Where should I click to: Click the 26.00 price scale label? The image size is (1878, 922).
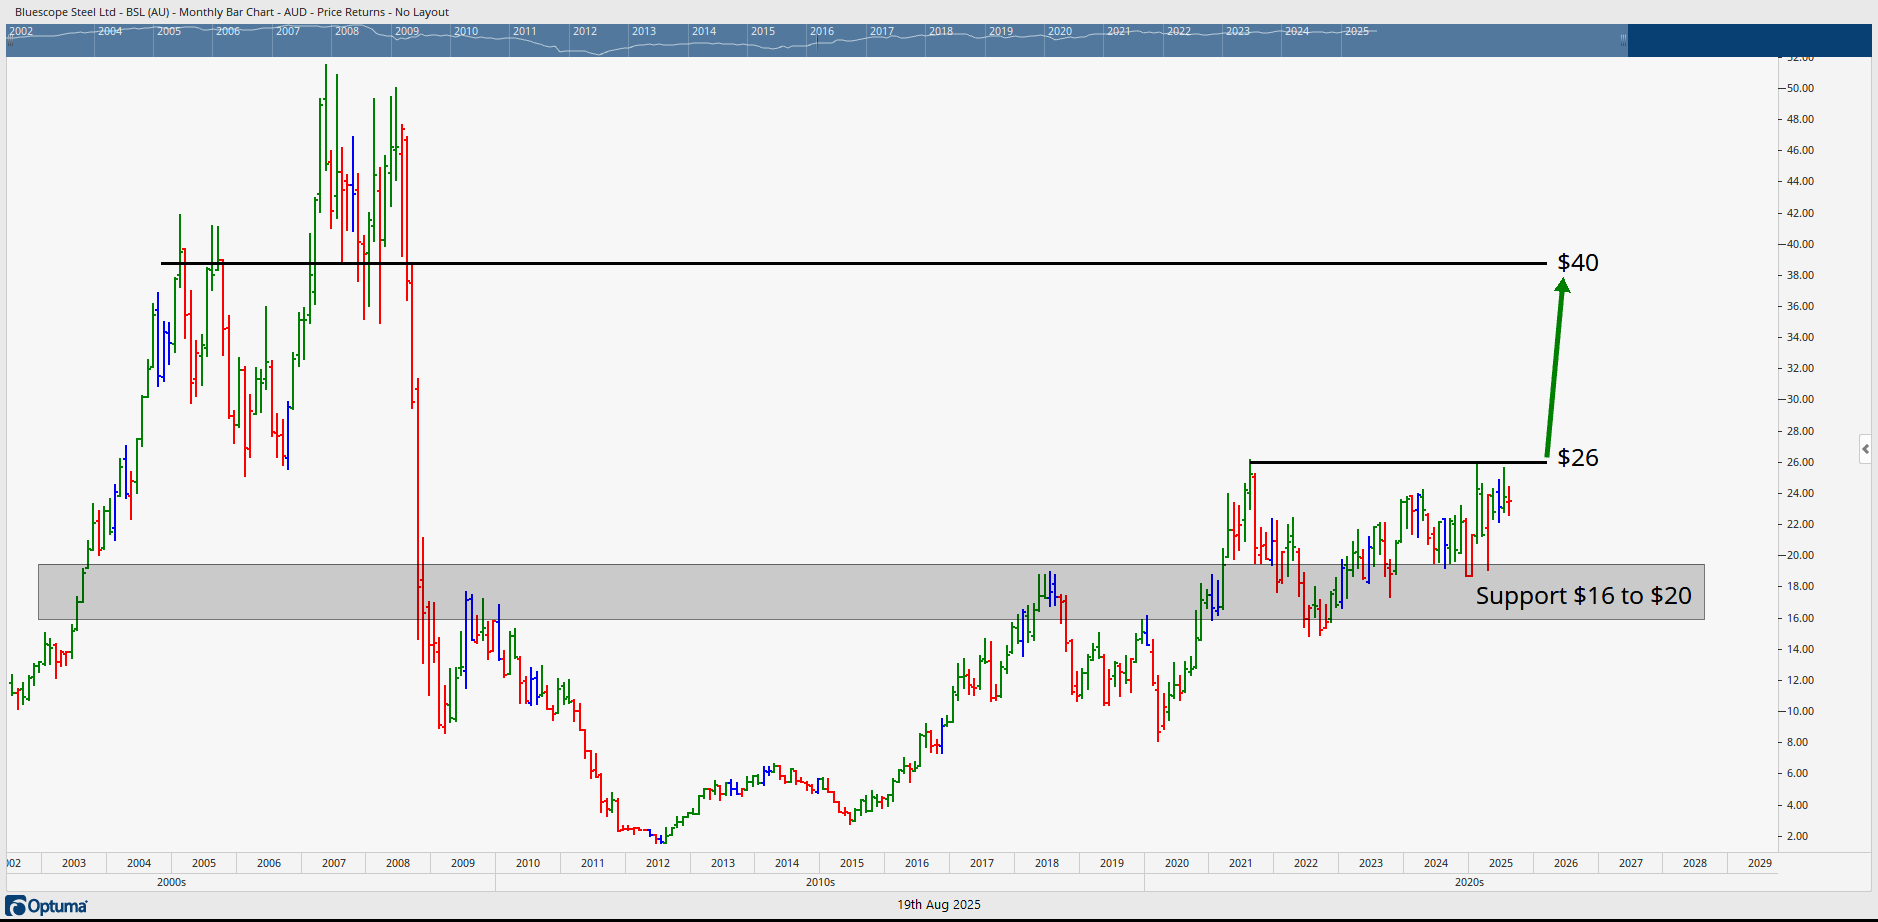click(x=1800, y=462)
